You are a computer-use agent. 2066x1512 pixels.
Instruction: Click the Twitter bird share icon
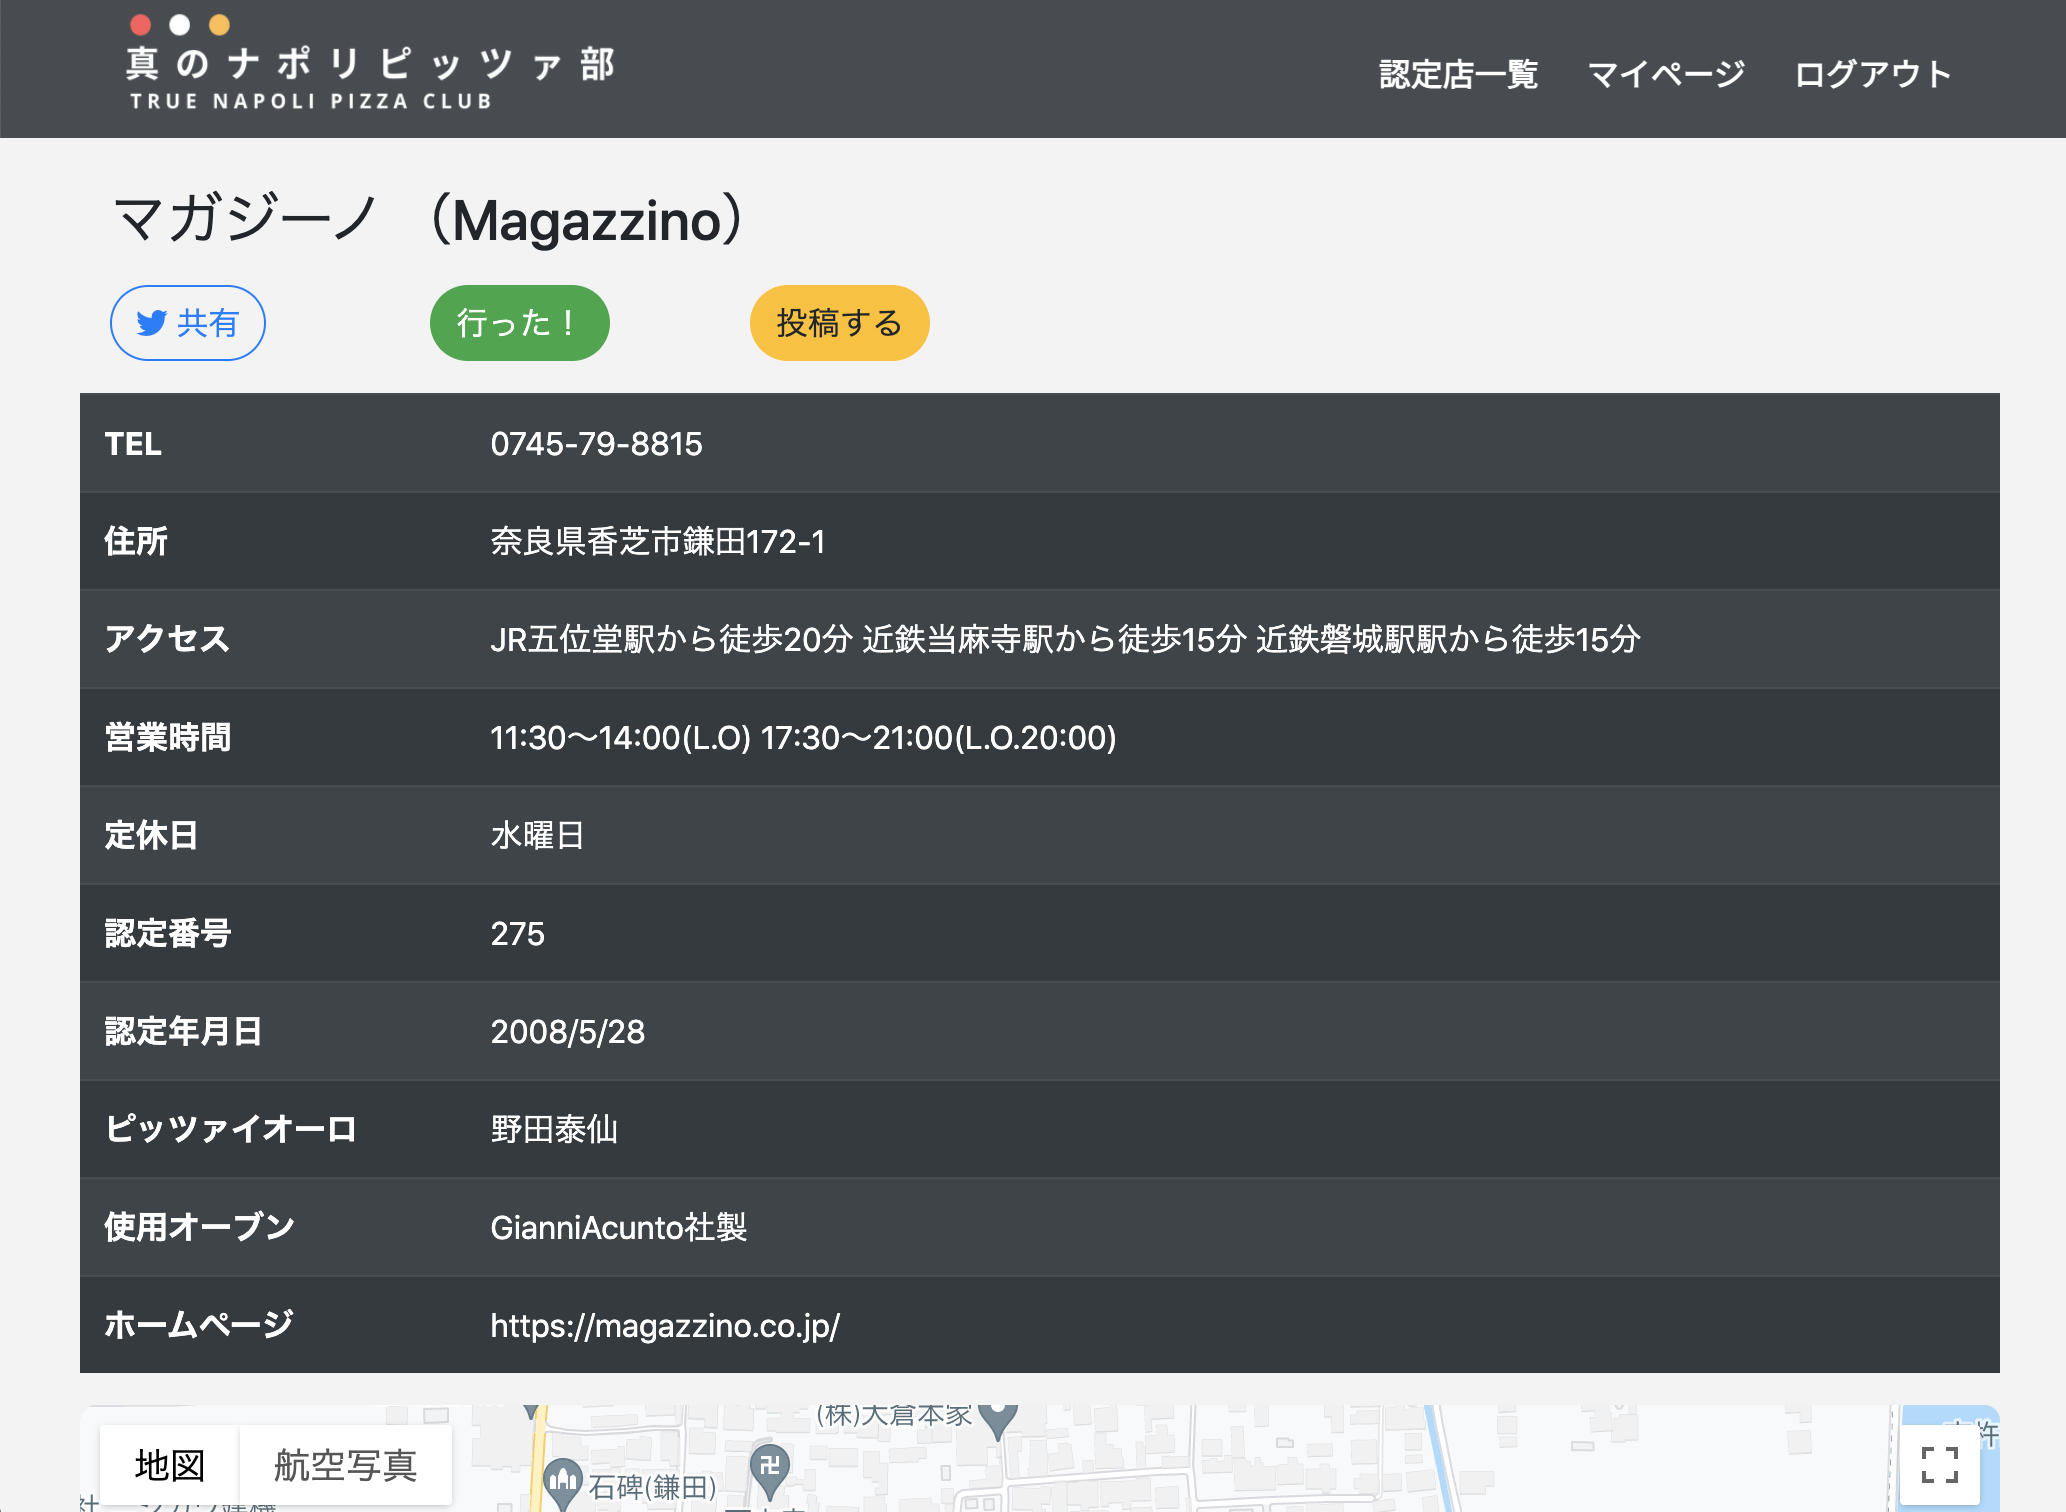coord(152,323)
